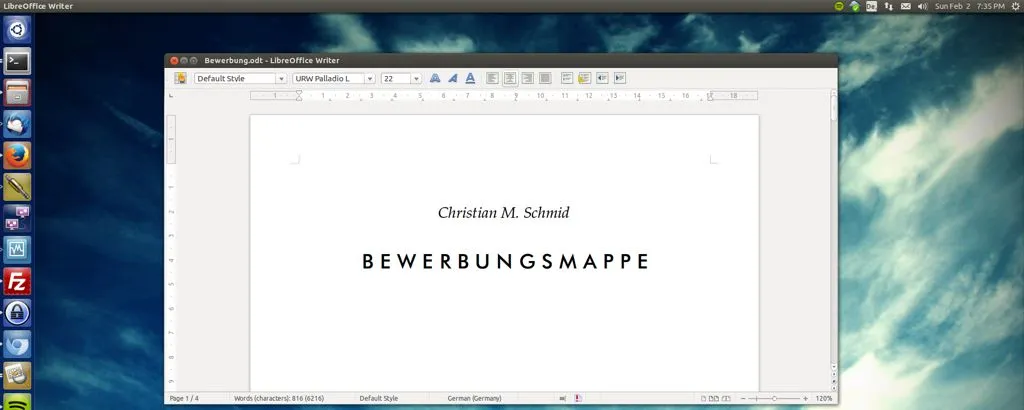Toggle Italic formatting
Image resolution: width=1024 pixels, height=410 pixels.
pos(453,78)
